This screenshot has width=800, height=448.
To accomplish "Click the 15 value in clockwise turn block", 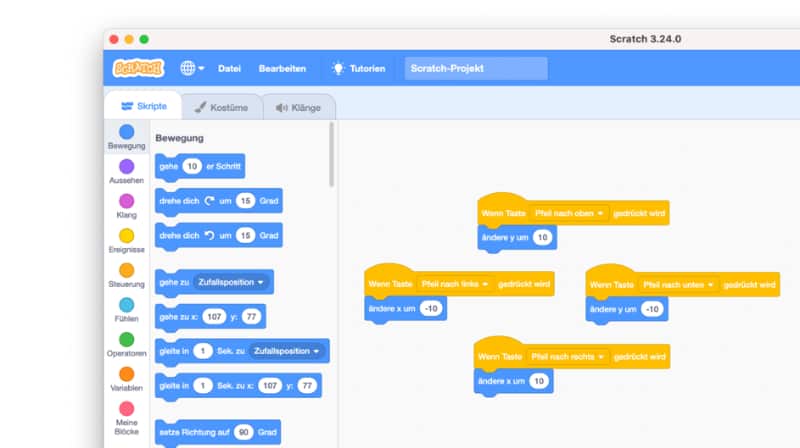I will pos(245,201).
